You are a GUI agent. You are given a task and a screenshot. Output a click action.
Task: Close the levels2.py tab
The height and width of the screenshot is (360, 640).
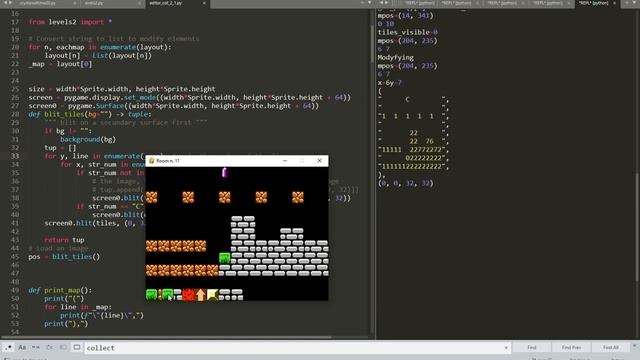(139, 3)
